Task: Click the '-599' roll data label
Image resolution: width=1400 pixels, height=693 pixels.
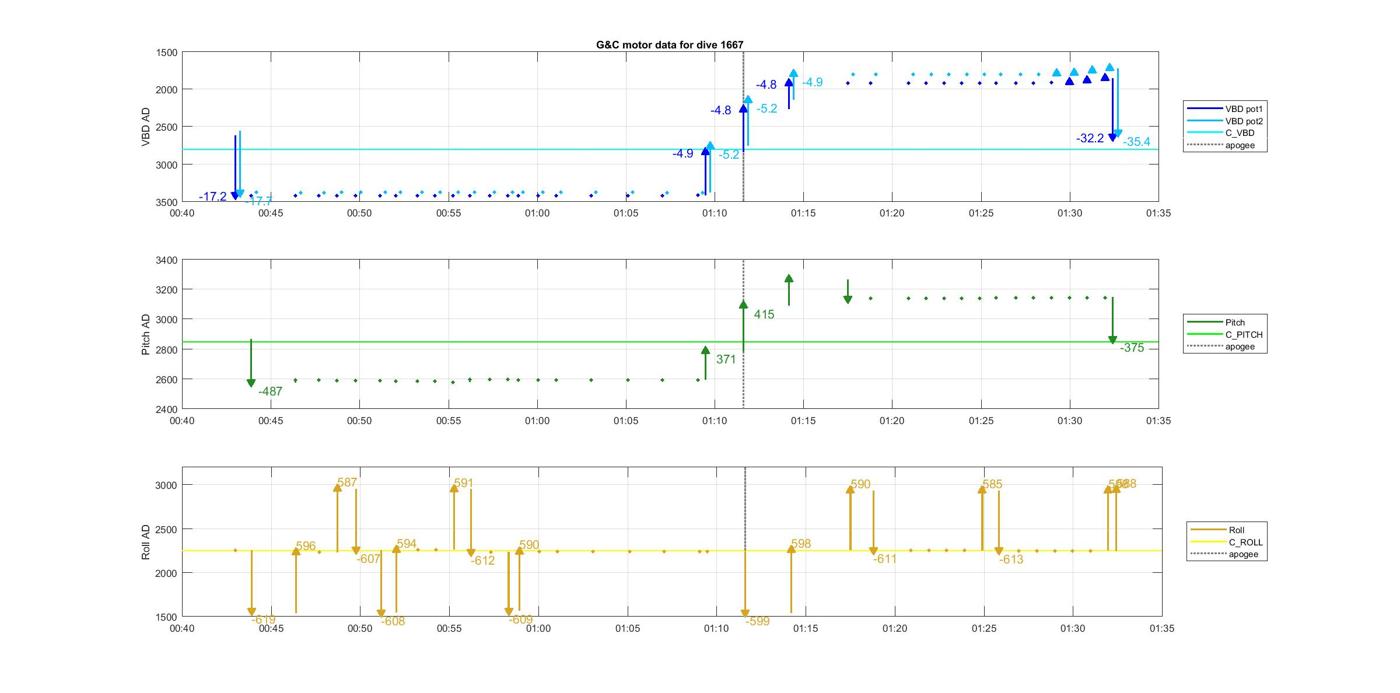Action: (758, 621)
